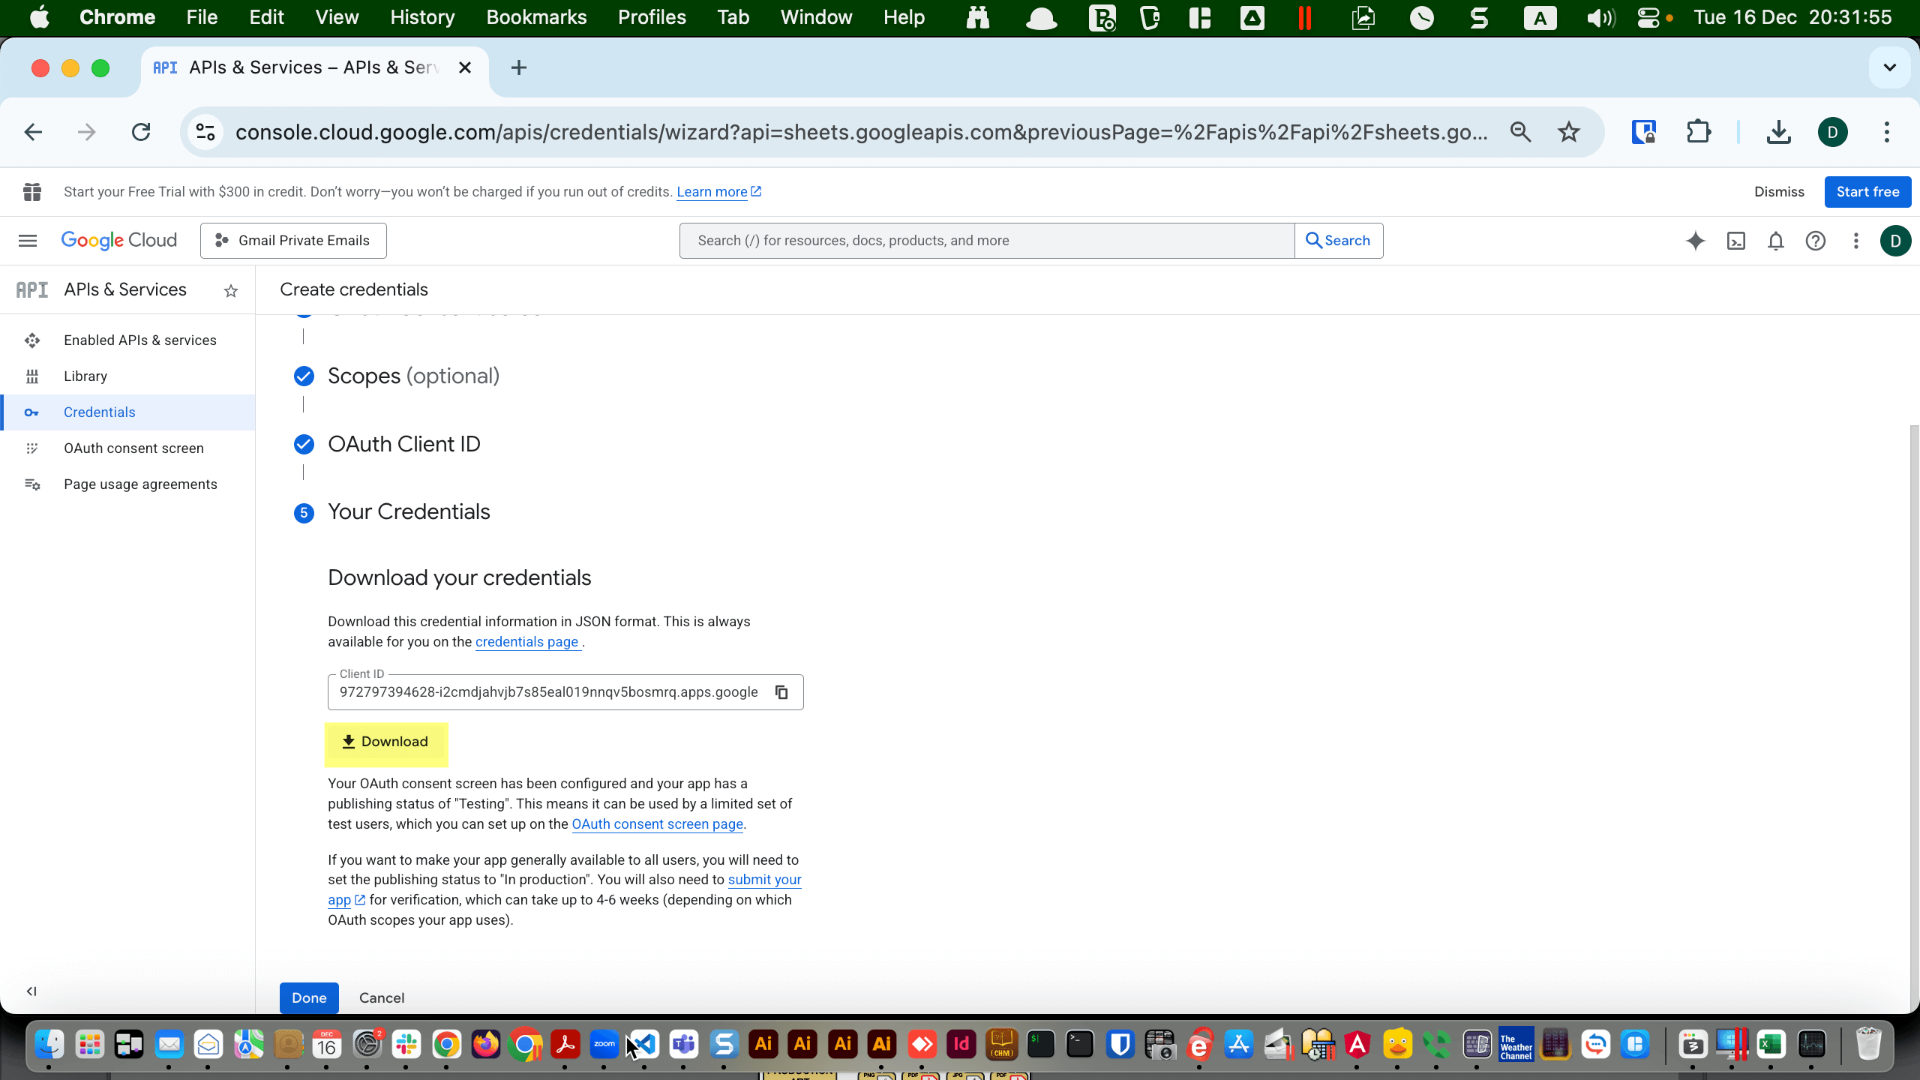This screenshot has height=1080, width=1920.
Task: Select the OAuth consent screen sidebar item
Action: click(133, 447)
